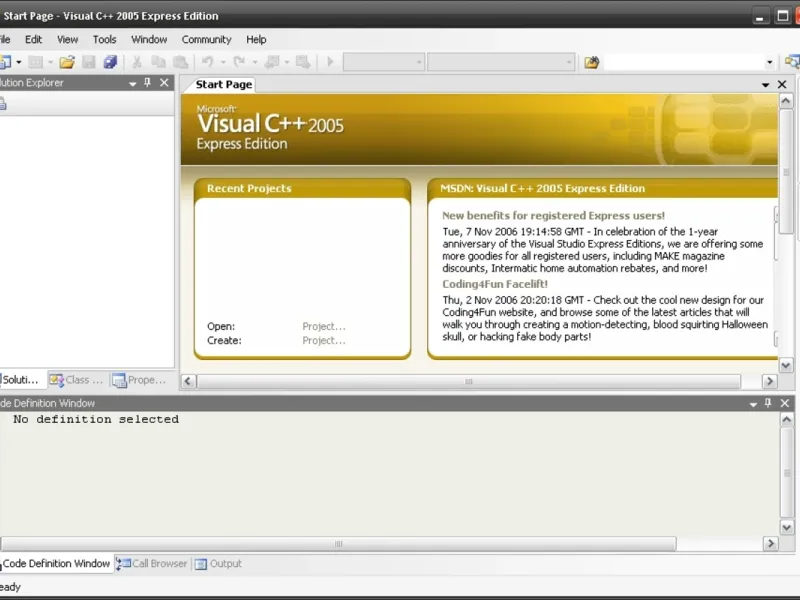Screen dimensions: 800x600
Task: Click Start Page scroll up arrow
Action: coord(786,101)
